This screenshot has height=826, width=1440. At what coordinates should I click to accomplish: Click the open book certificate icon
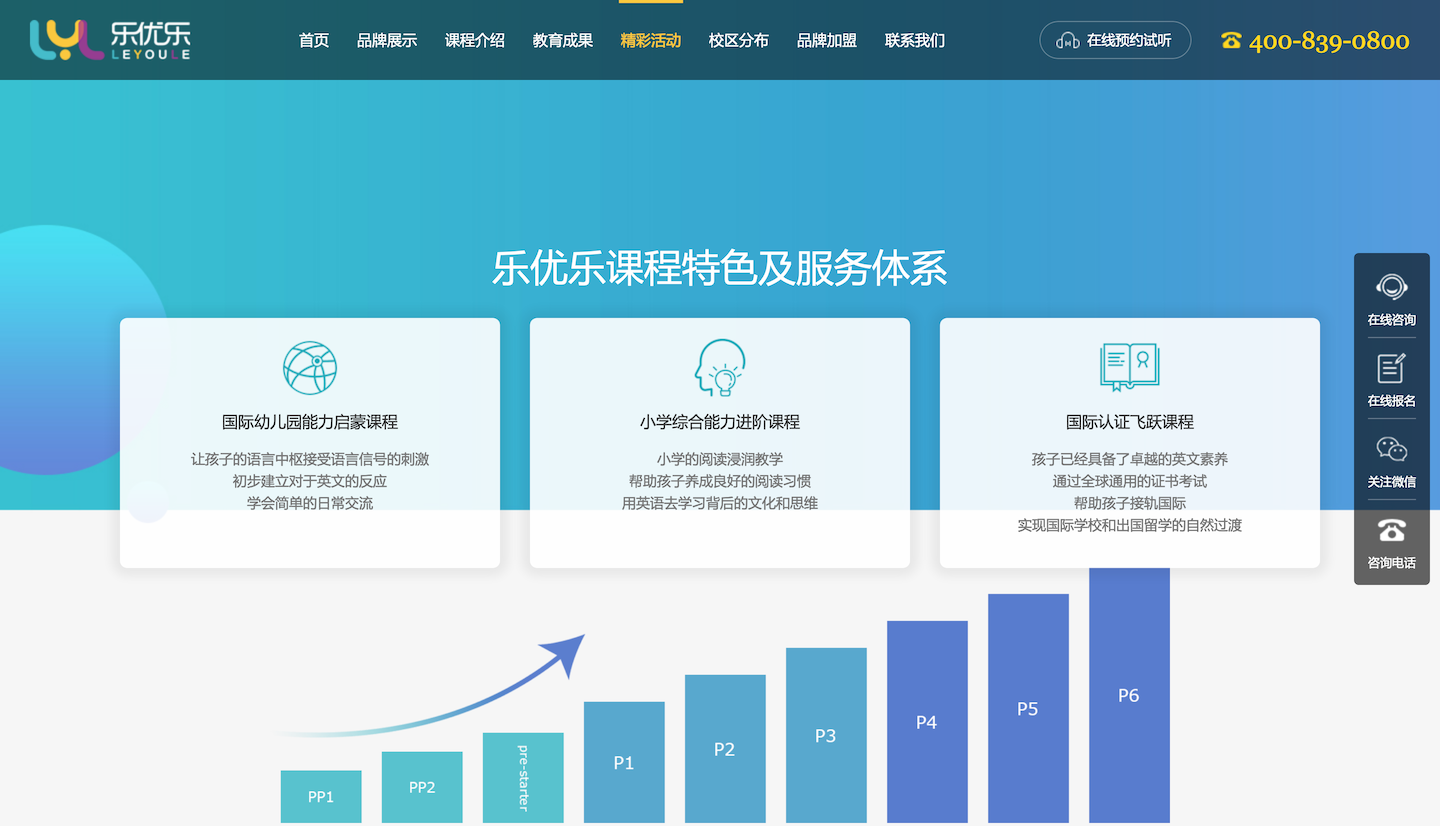(1129, 367)
